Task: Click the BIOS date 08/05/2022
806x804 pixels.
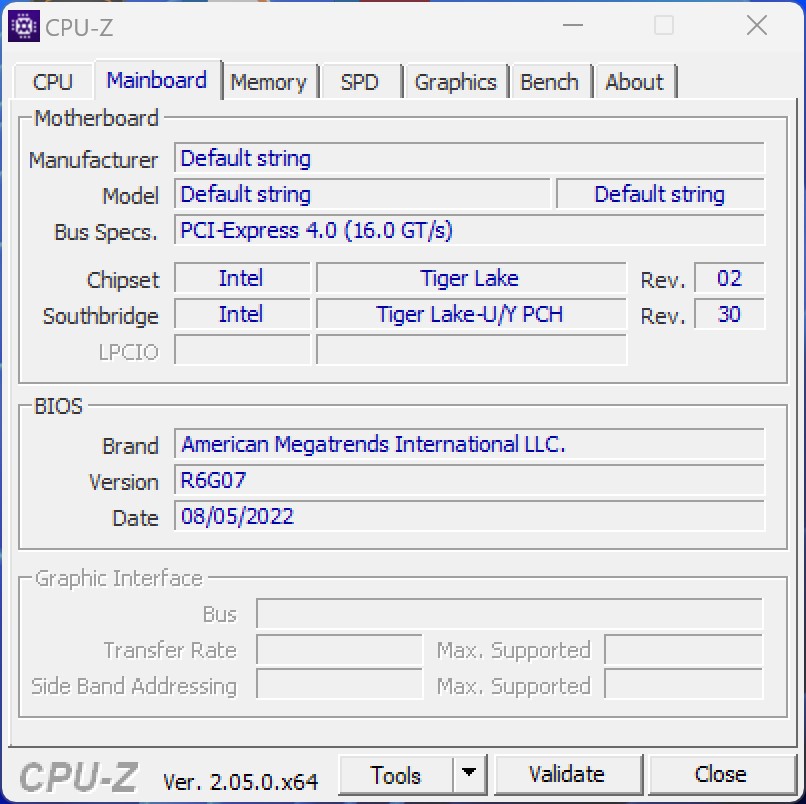Action: [469, 516]
